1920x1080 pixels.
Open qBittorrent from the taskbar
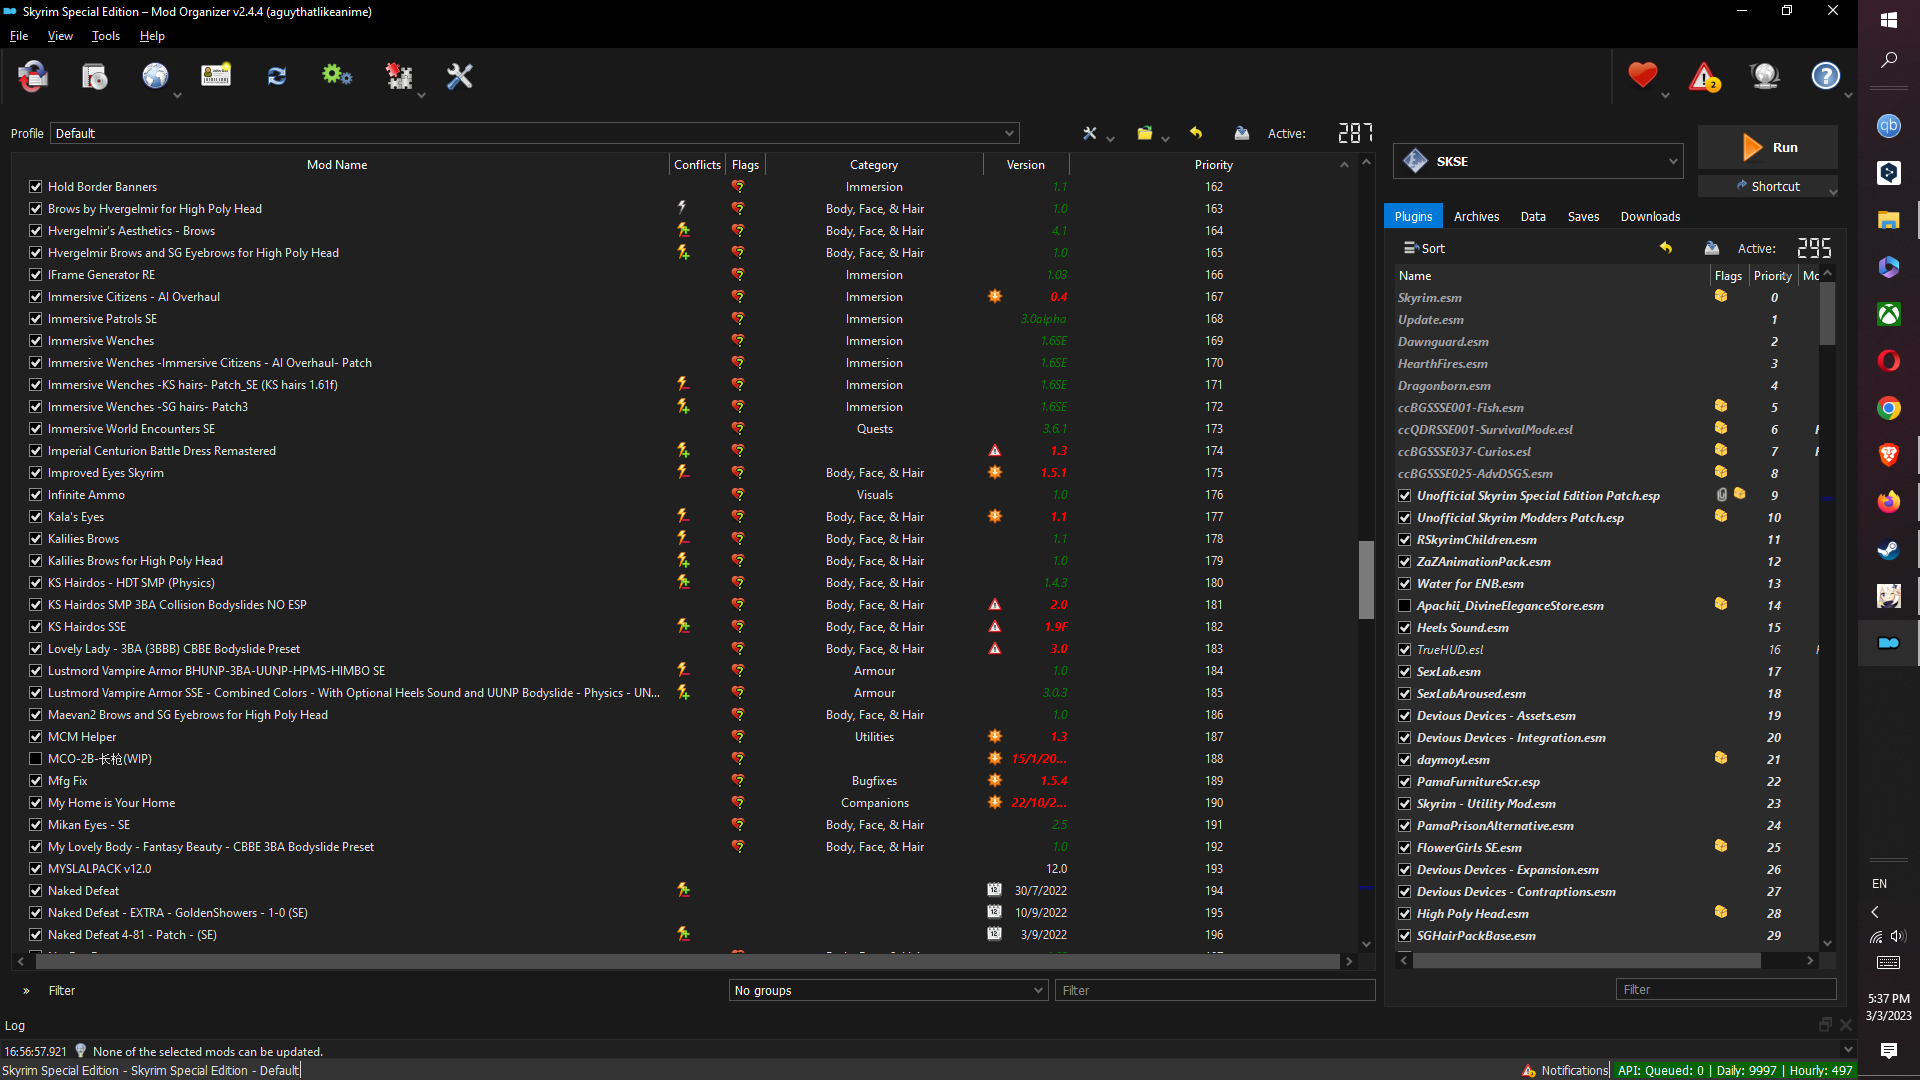[x=1888, y=126]
